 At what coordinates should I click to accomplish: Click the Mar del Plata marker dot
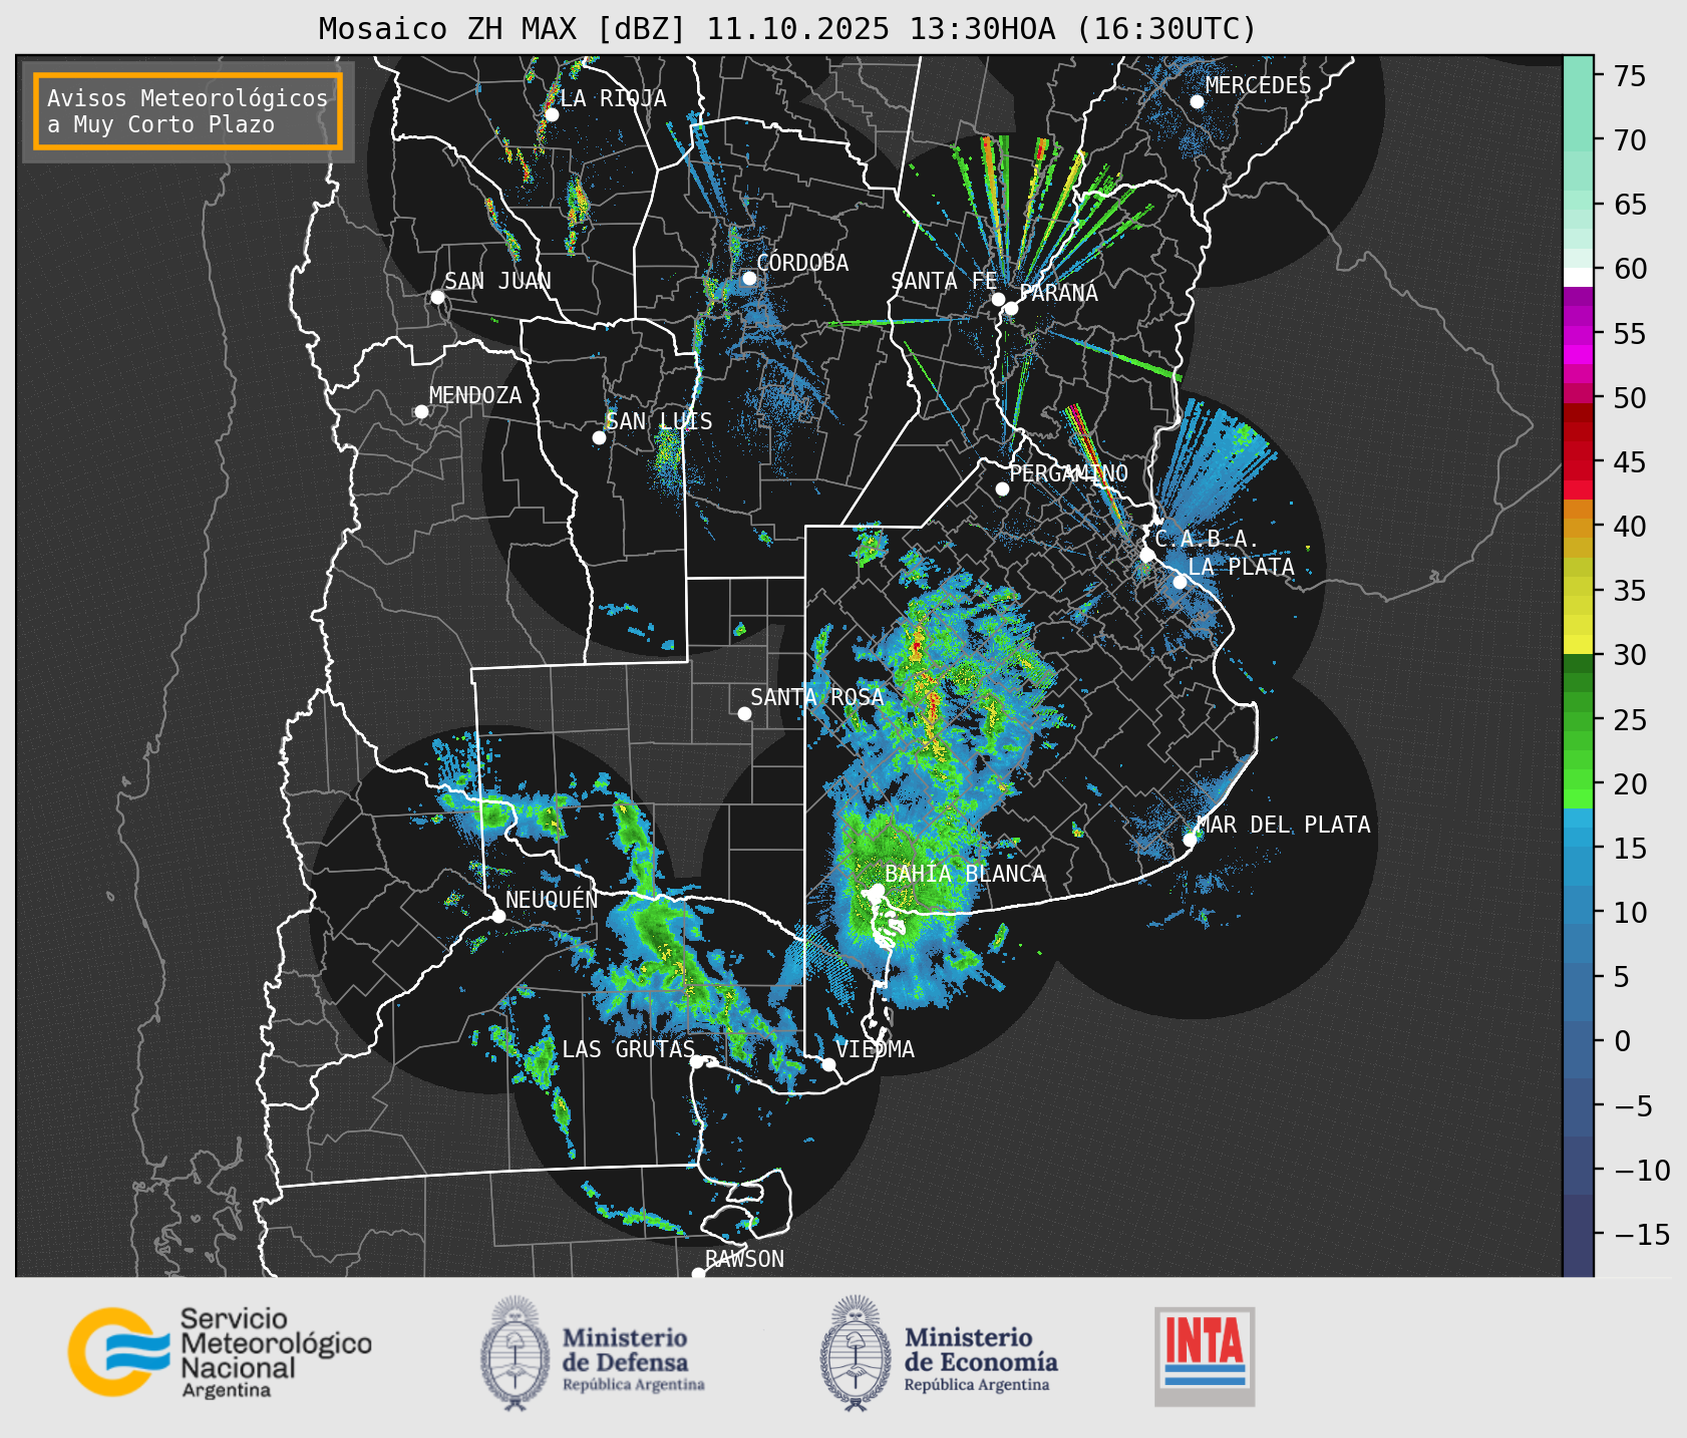(1190, 839)
